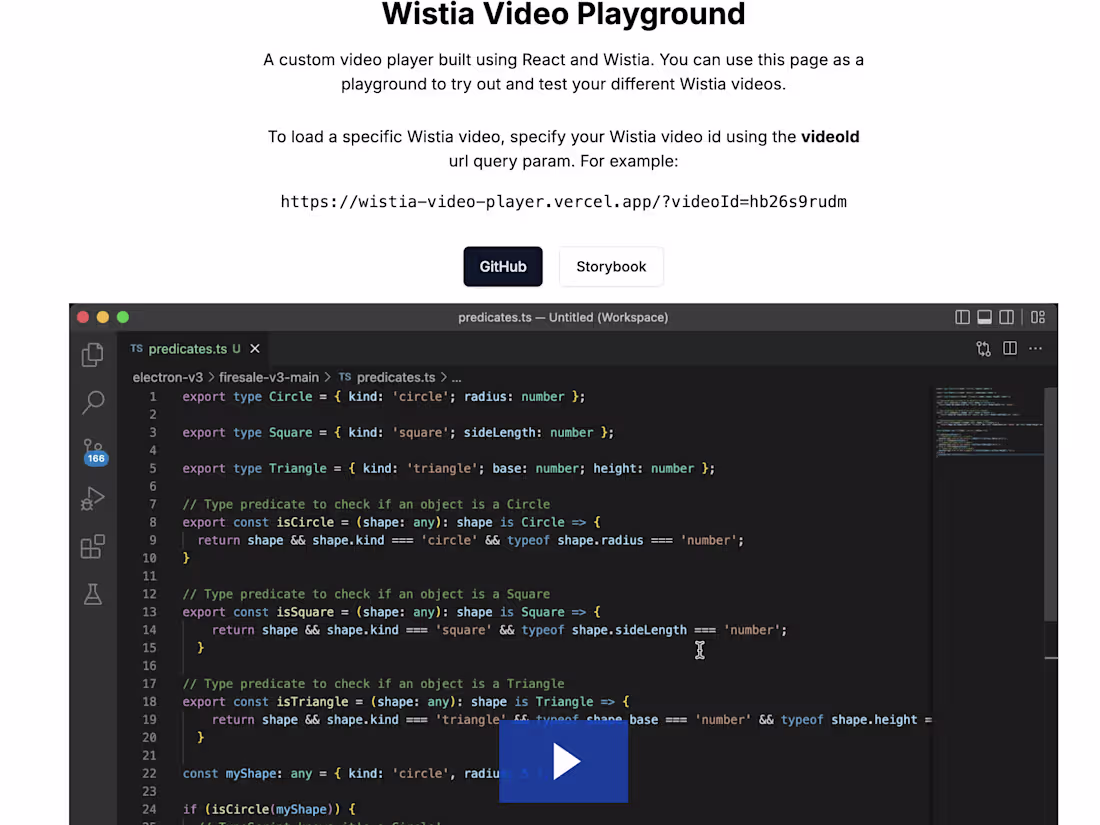Click electron-v3 in the breadcrumb bar
1100x825 pixels.
[166, 377]
